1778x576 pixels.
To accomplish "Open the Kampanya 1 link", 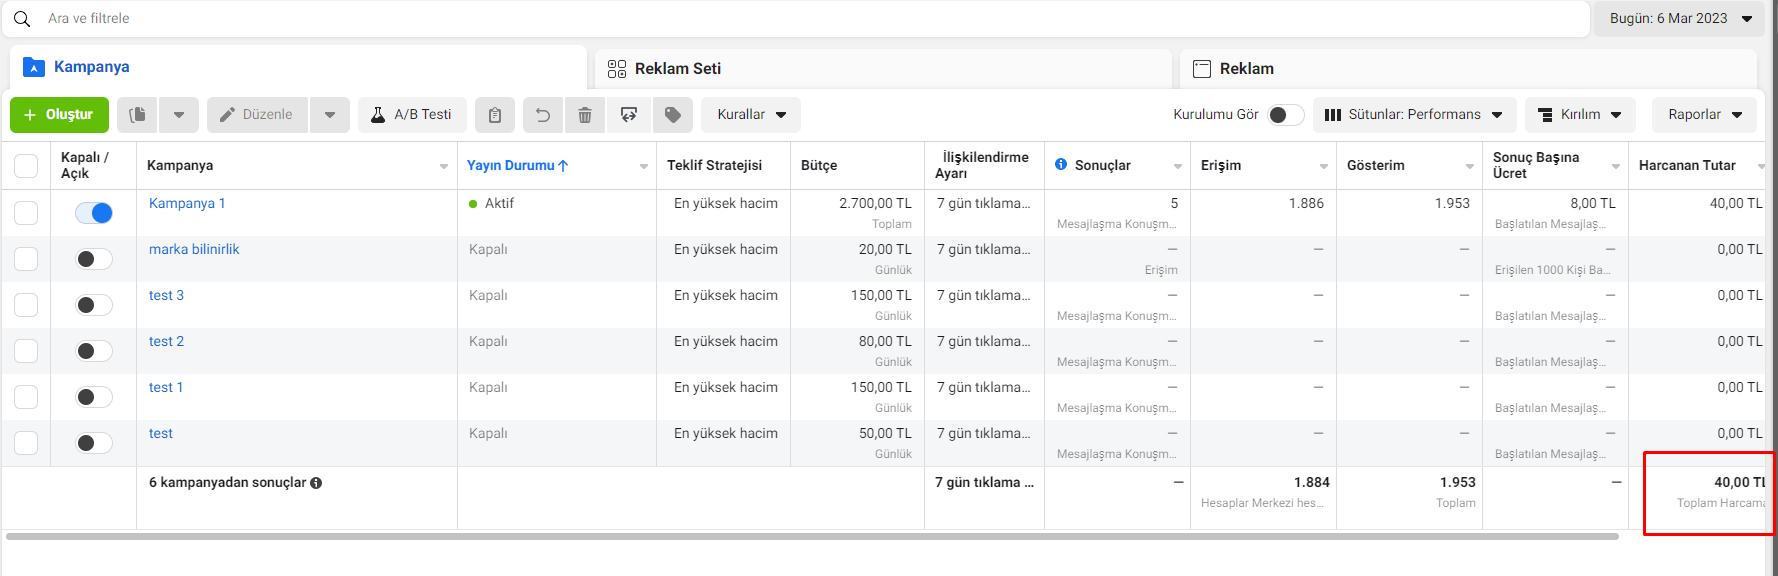I will tap(187, 204).
